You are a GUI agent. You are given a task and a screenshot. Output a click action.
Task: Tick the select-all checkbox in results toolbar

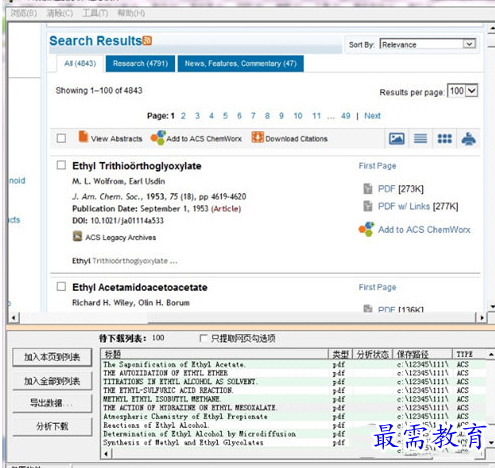coord(61,138)
